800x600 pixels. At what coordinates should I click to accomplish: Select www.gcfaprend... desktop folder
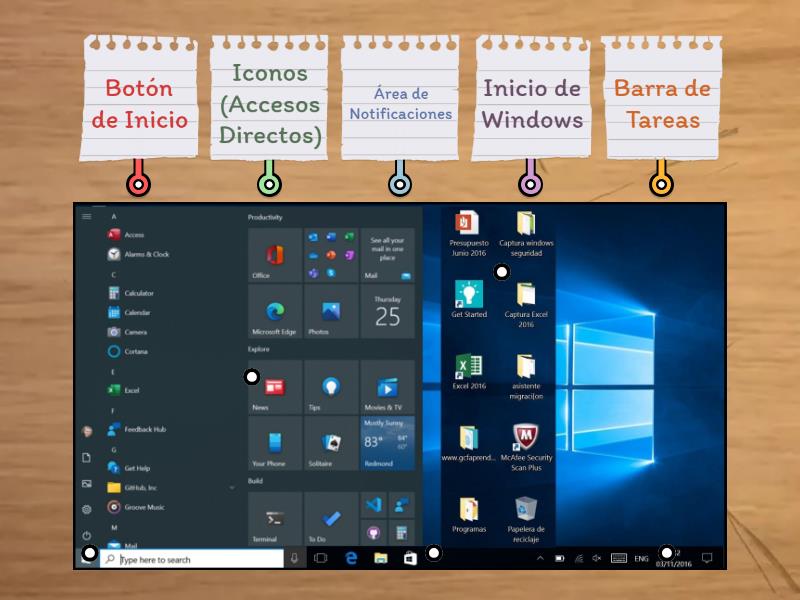click(x=469, y=443)
